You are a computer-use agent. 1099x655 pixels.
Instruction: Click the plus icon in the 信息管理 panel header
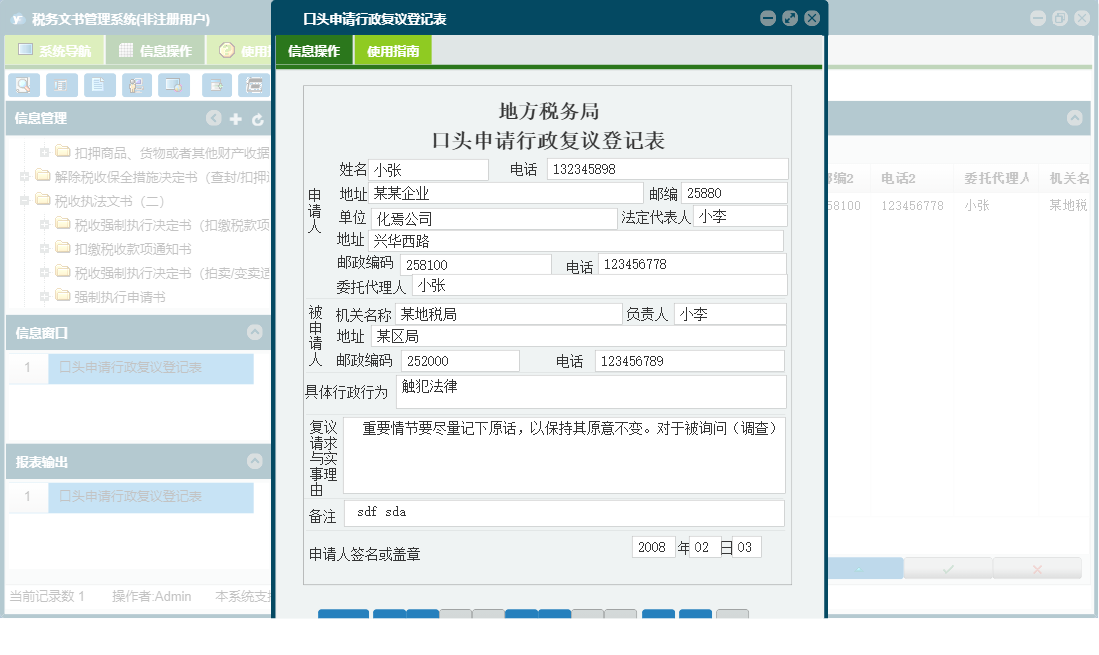coord(233,118)
